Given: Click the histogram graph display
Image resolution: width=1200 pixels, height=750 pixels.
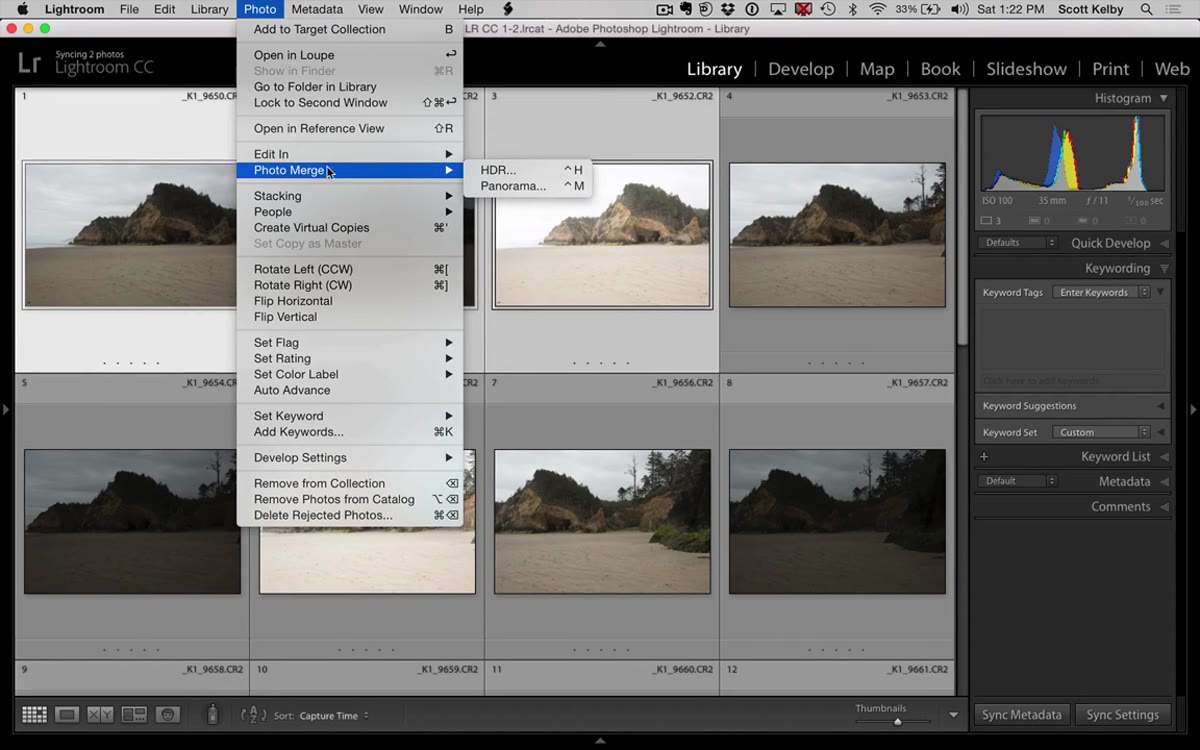Looking at the screenshot, I should (1072, 152).
